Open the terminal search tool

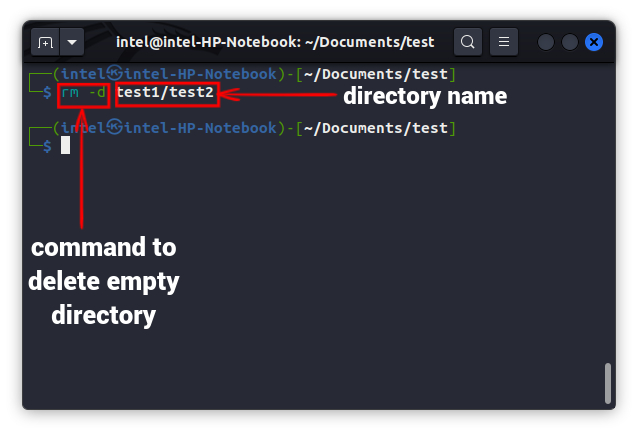[468, 42]
